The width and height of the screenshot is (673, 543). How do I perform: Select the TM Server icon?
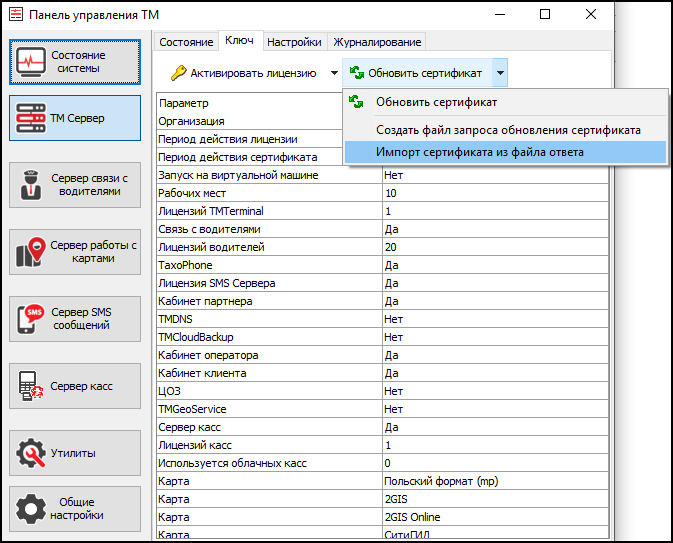click(x=32, y=119)
